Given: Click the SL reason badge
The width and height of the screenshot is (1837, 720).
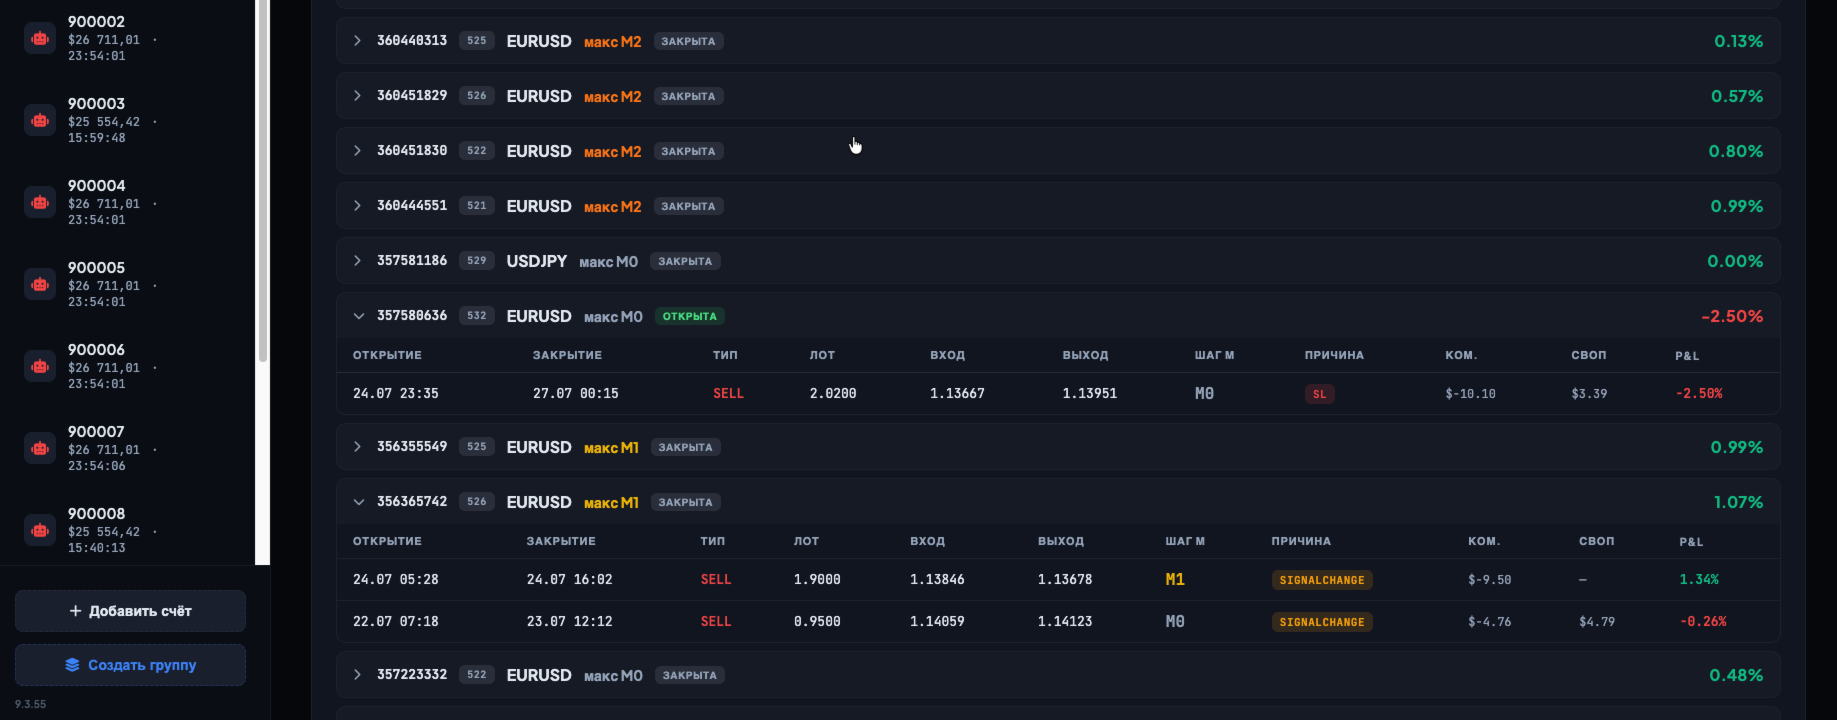Looking at the screenshot, I should coord(1319,394).
